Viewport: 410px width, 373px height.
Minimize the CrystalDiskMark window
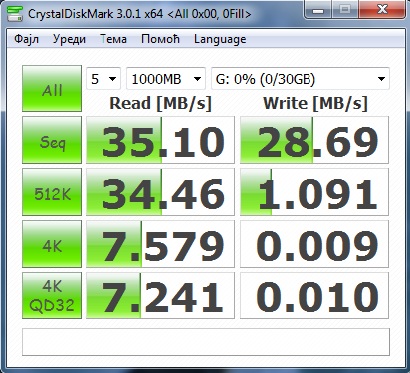pos(318,10)
